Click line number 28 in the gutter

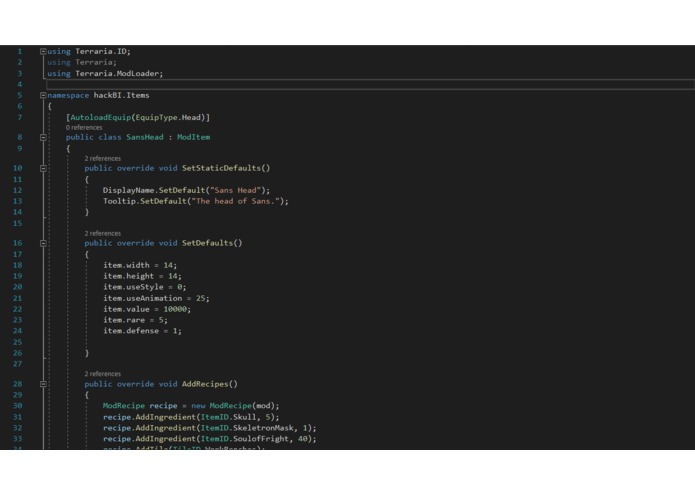pos(17,384)
